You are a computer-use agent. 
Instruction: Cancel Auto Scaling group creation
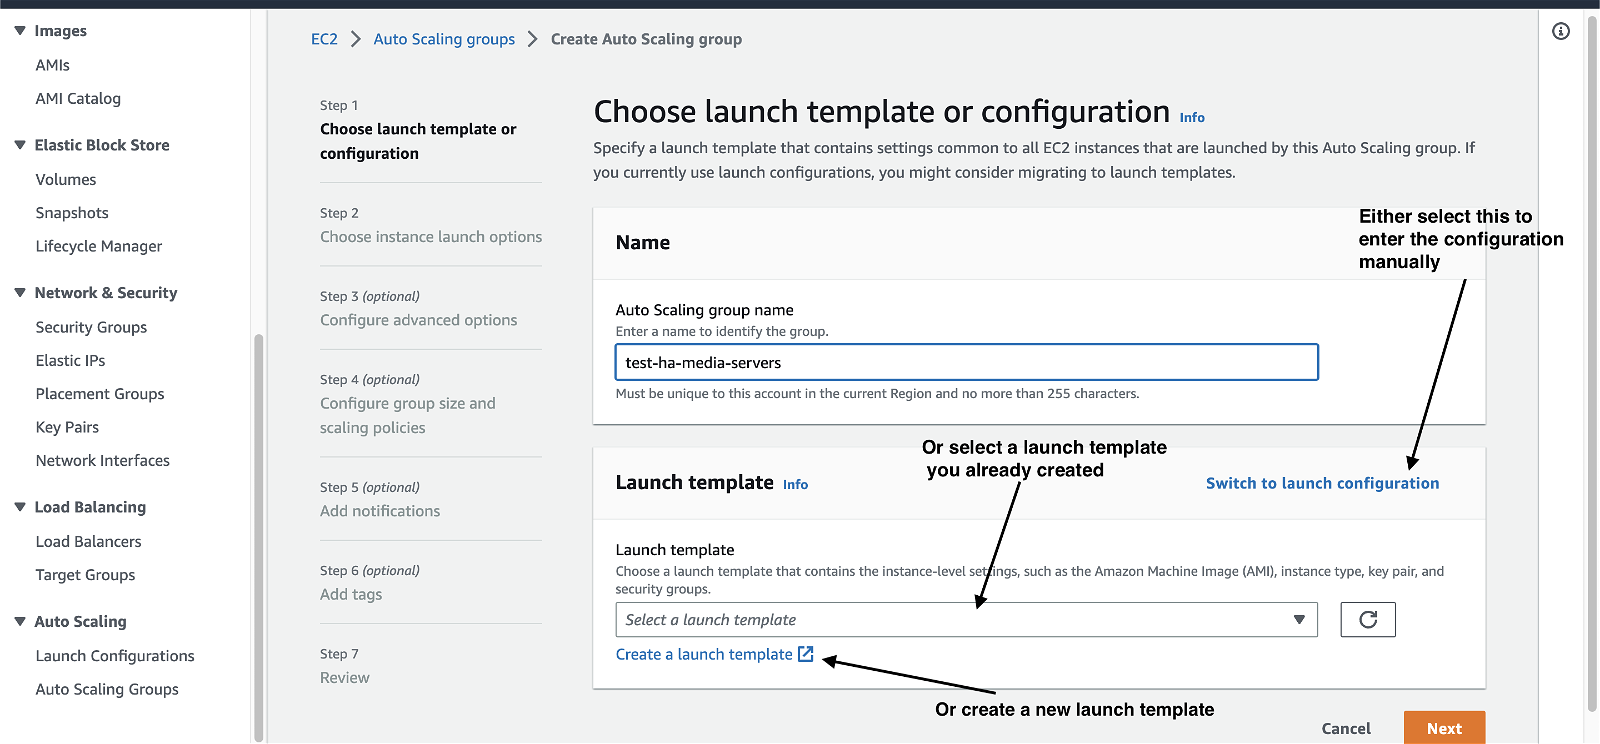(1346, 728)
